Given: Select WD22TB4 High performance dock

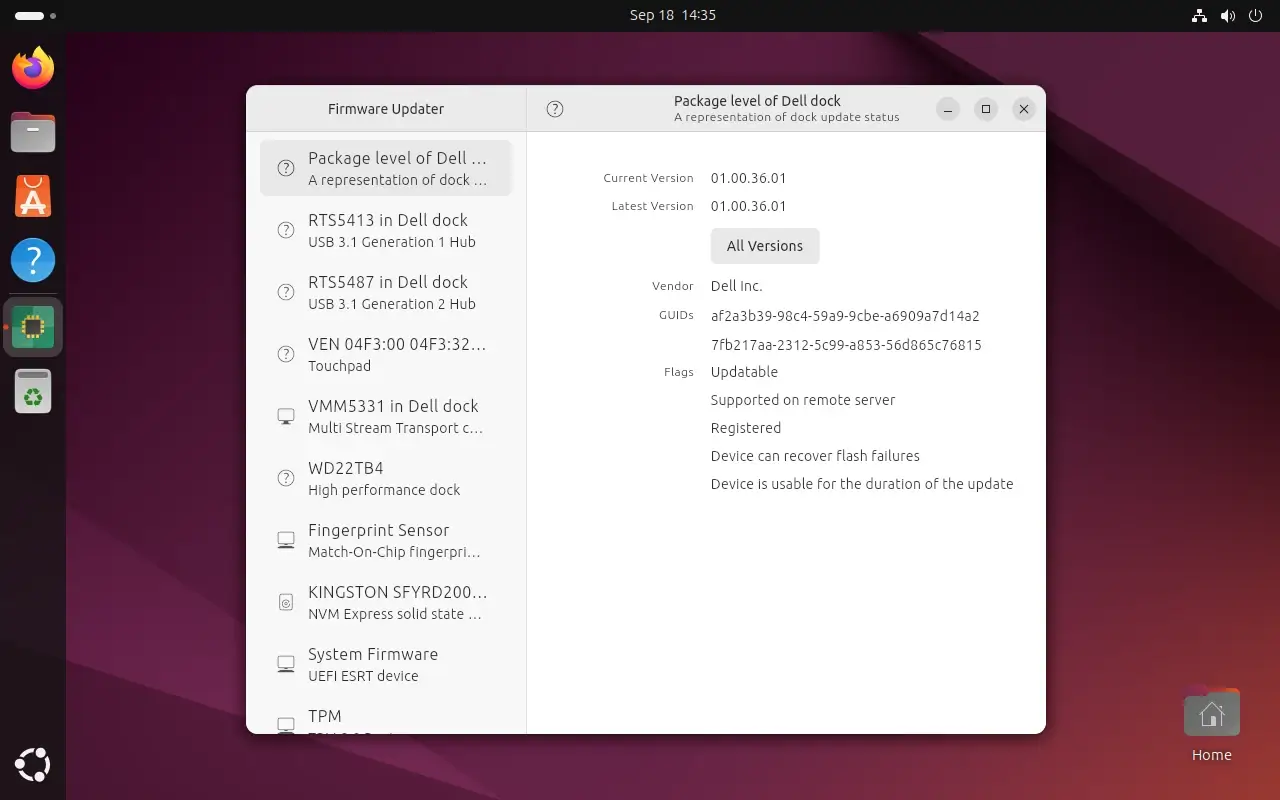Looking at the screenshot, I should pyautogui.click(x=386, y=478).
